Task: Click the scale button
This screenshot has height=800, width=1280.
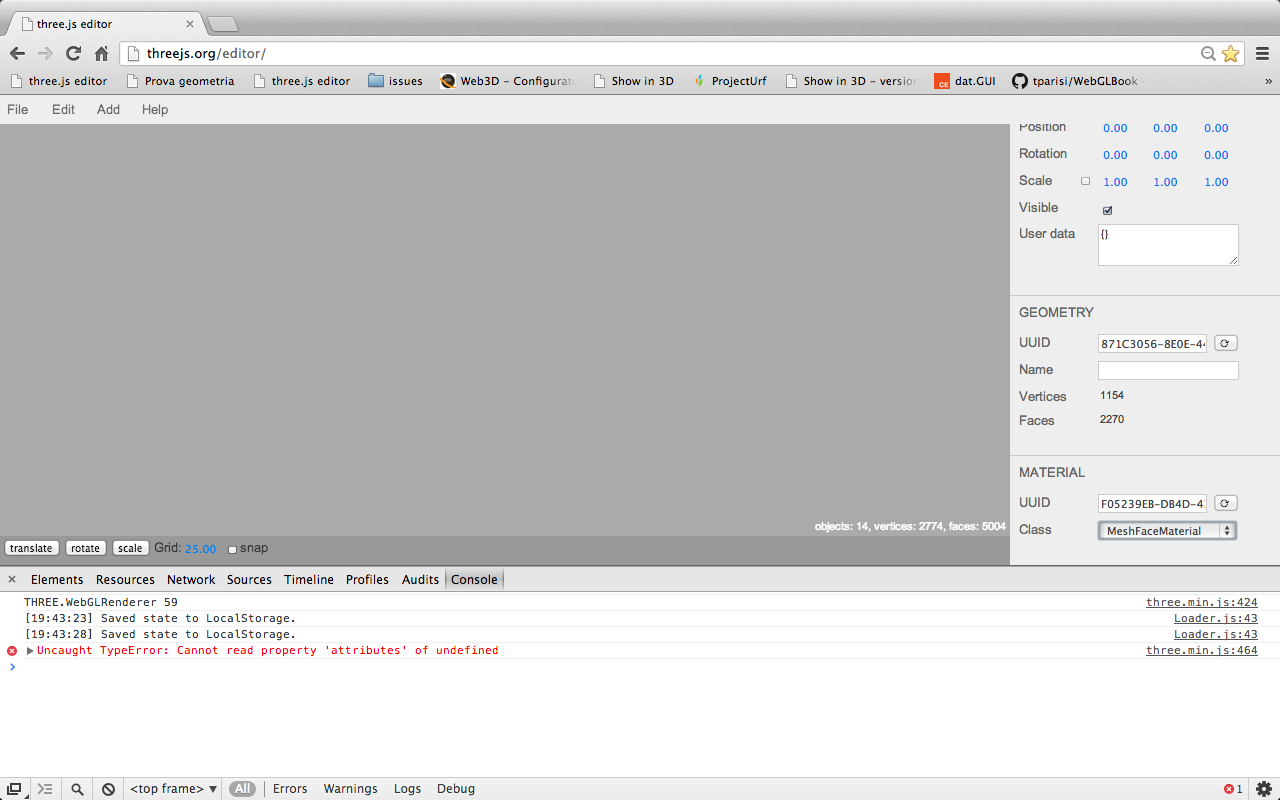Action: point(130,548)
